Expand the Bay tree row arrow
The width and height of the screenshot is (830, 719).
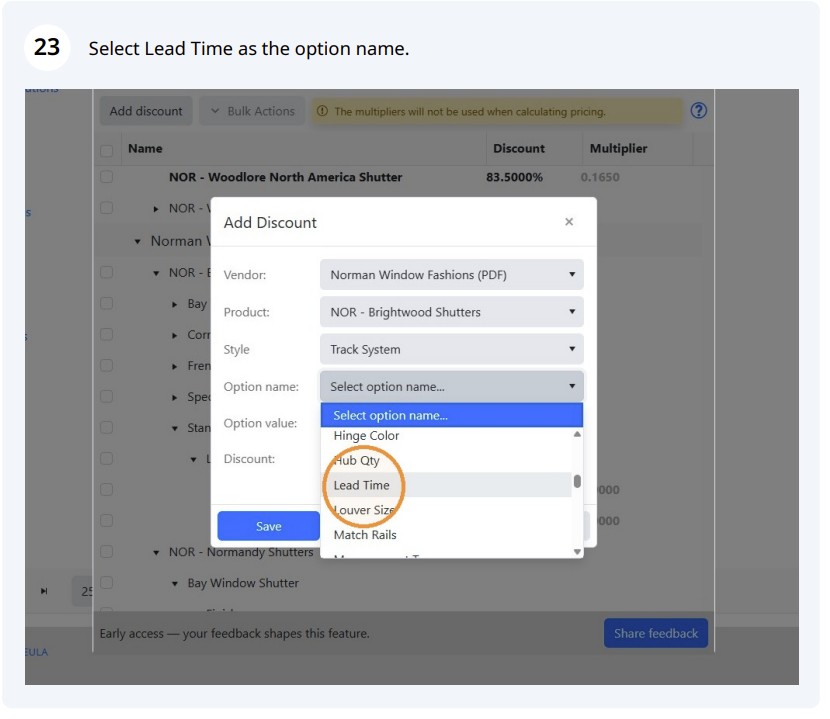175,304
